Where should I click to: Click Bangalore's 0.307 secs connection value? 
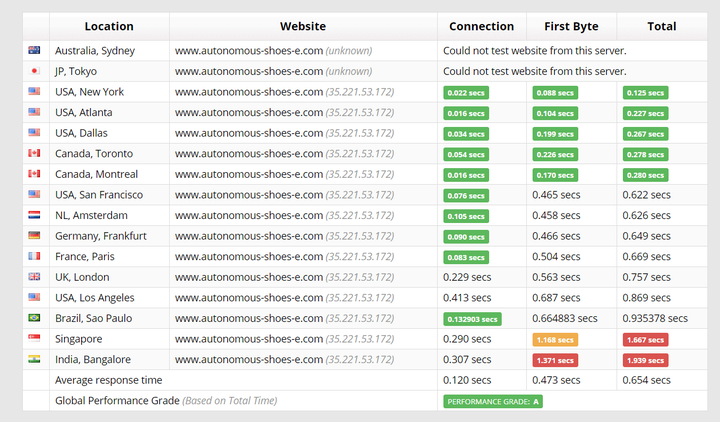coord(467,360)
